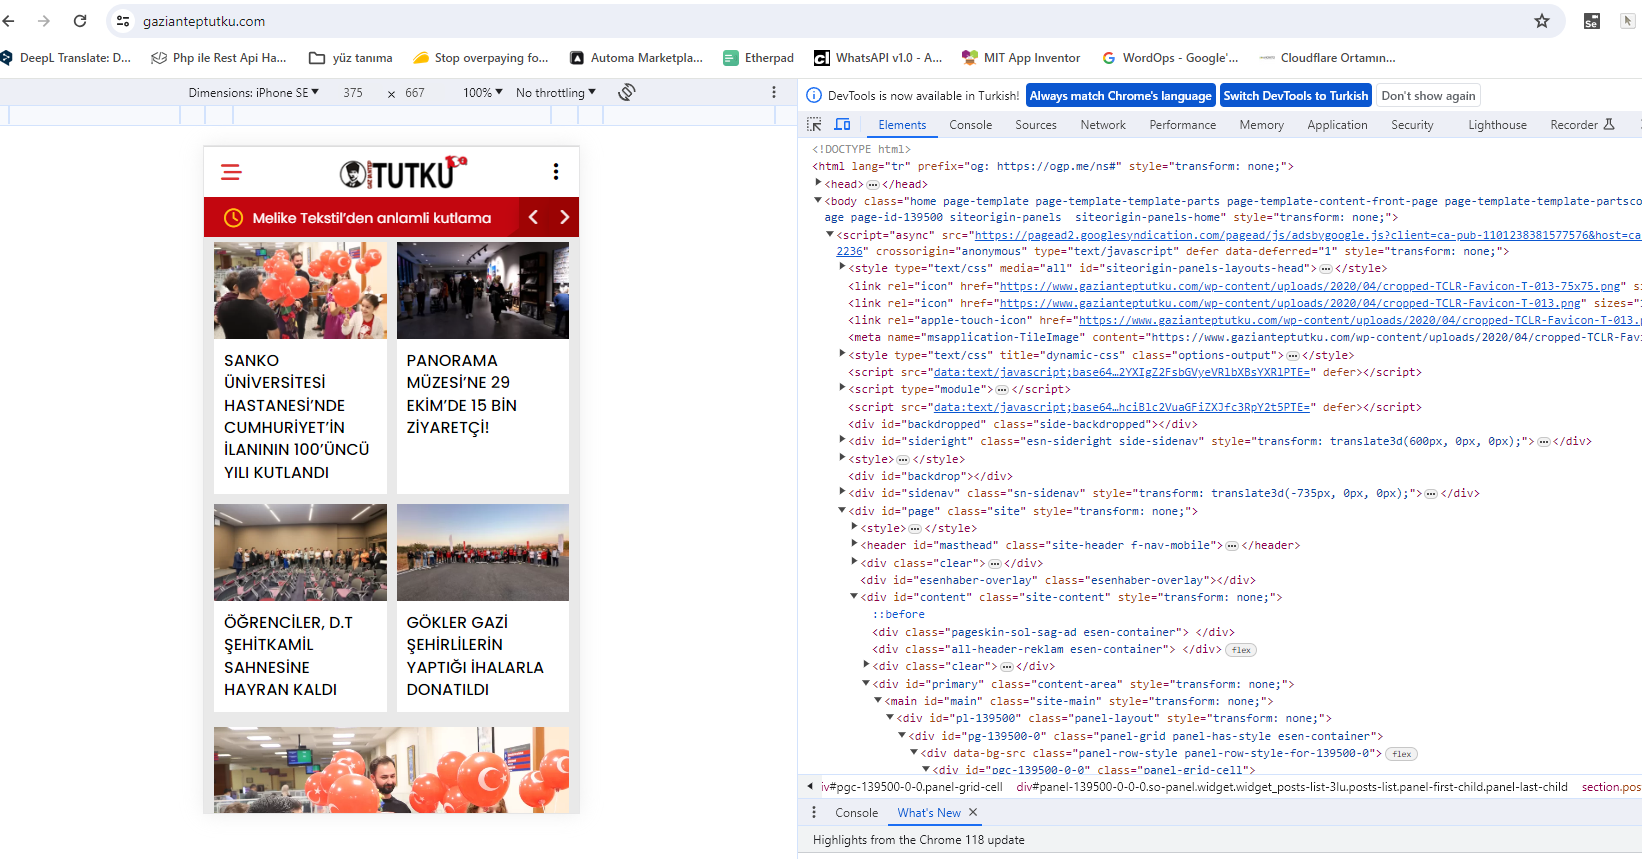Open the DeepL Translate bookmark
The height and width of the screenshot is (859, 1642).
pyautogui.click(x=66, y=58)
